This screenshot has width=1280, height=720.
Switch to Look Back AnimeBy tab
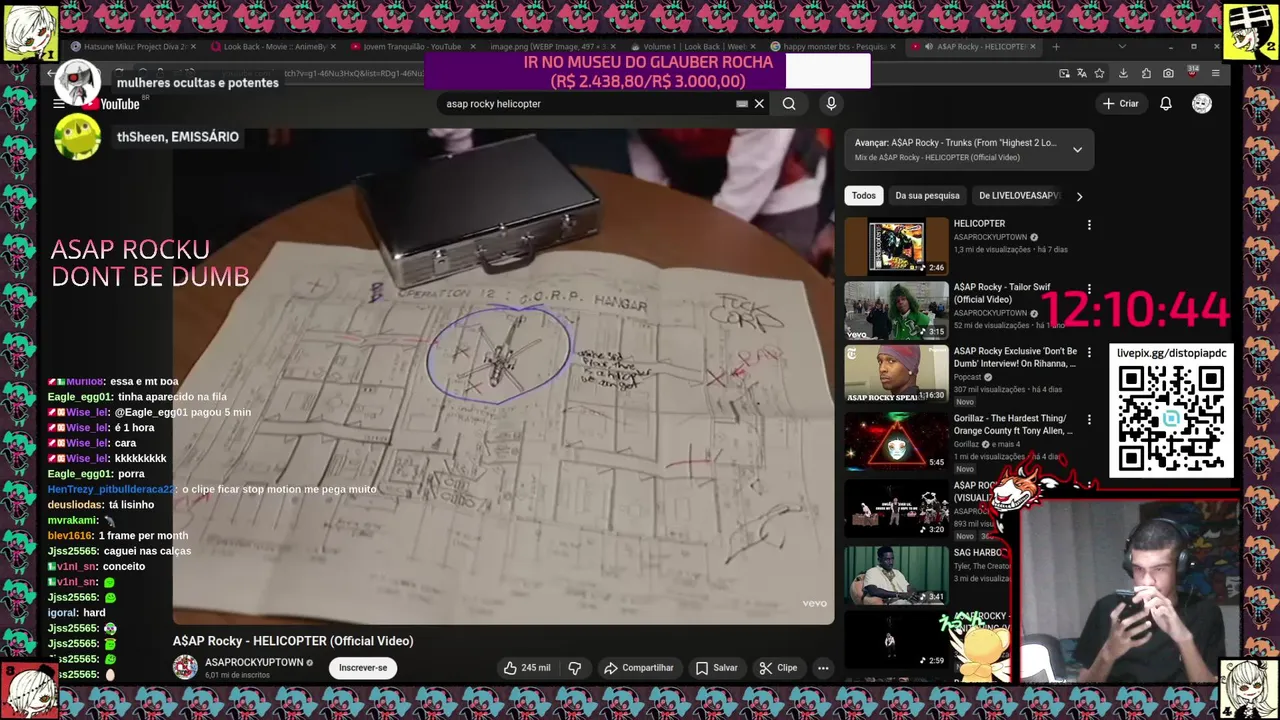click(273, 46)
